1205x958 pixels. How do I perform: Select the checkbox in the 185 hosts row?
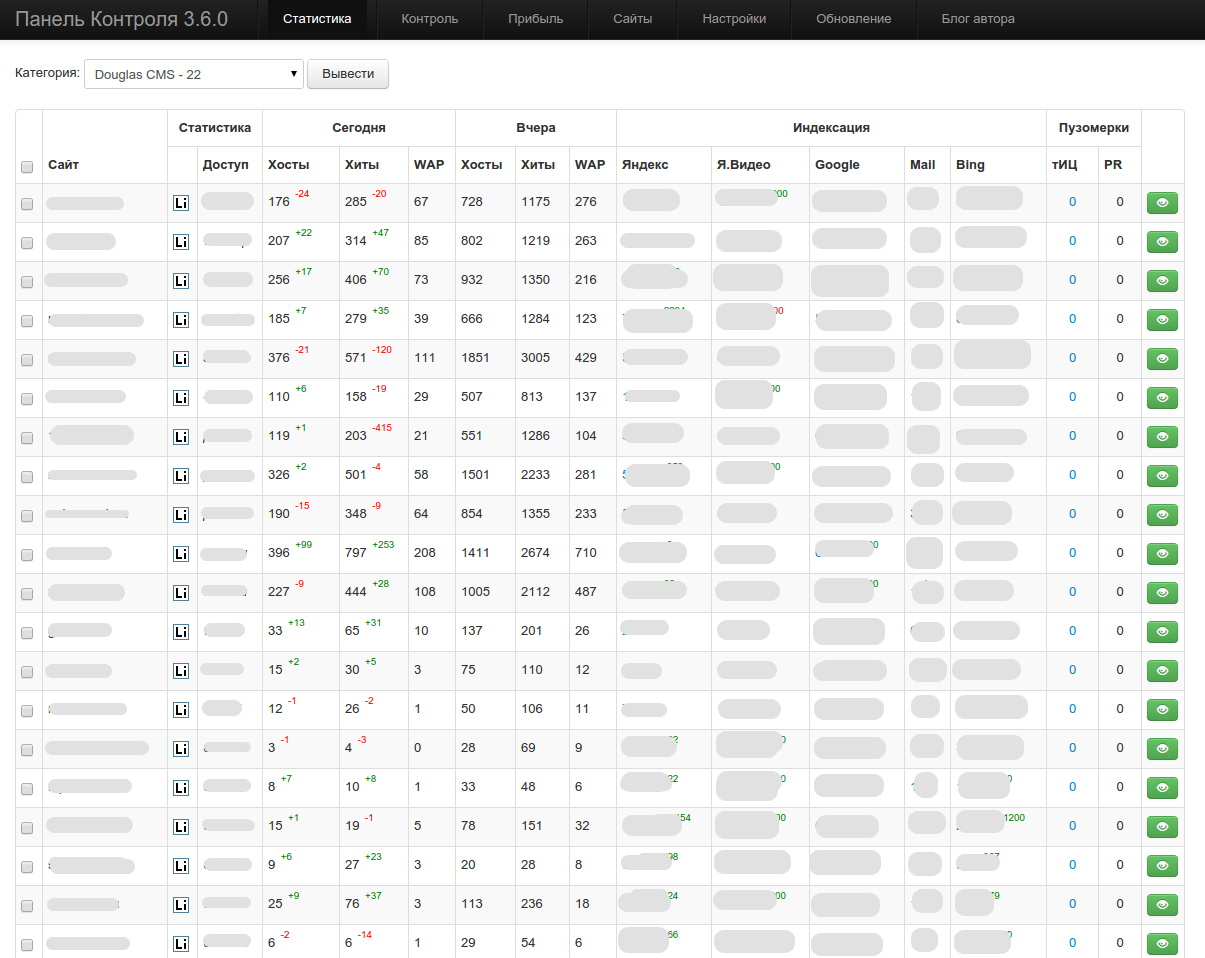tap(27, 320)
